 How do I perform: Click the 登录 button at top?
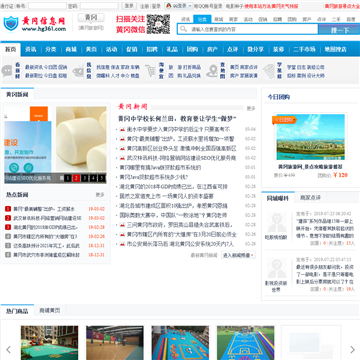[x=129, y=6]
